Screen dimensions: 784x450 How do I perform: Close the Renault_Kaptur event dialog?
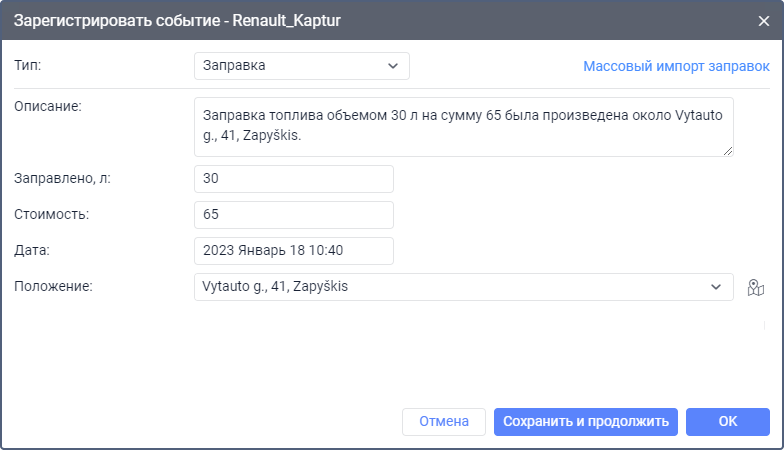[763, 21]
